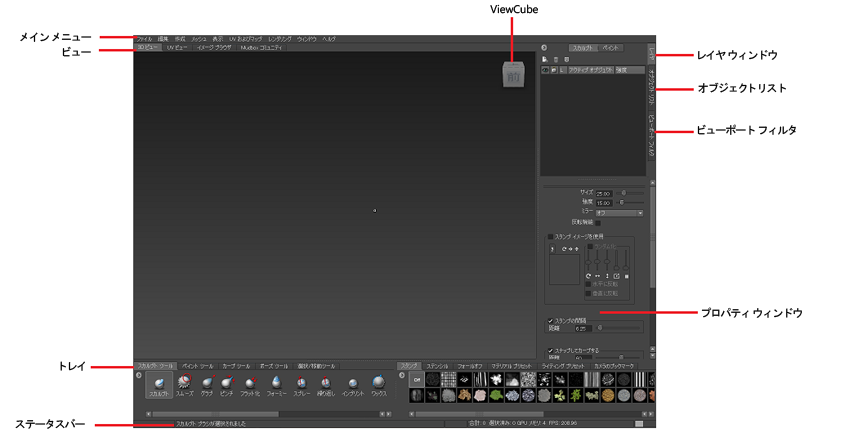Select the Off stamp thumbnail

pos(417,379)
